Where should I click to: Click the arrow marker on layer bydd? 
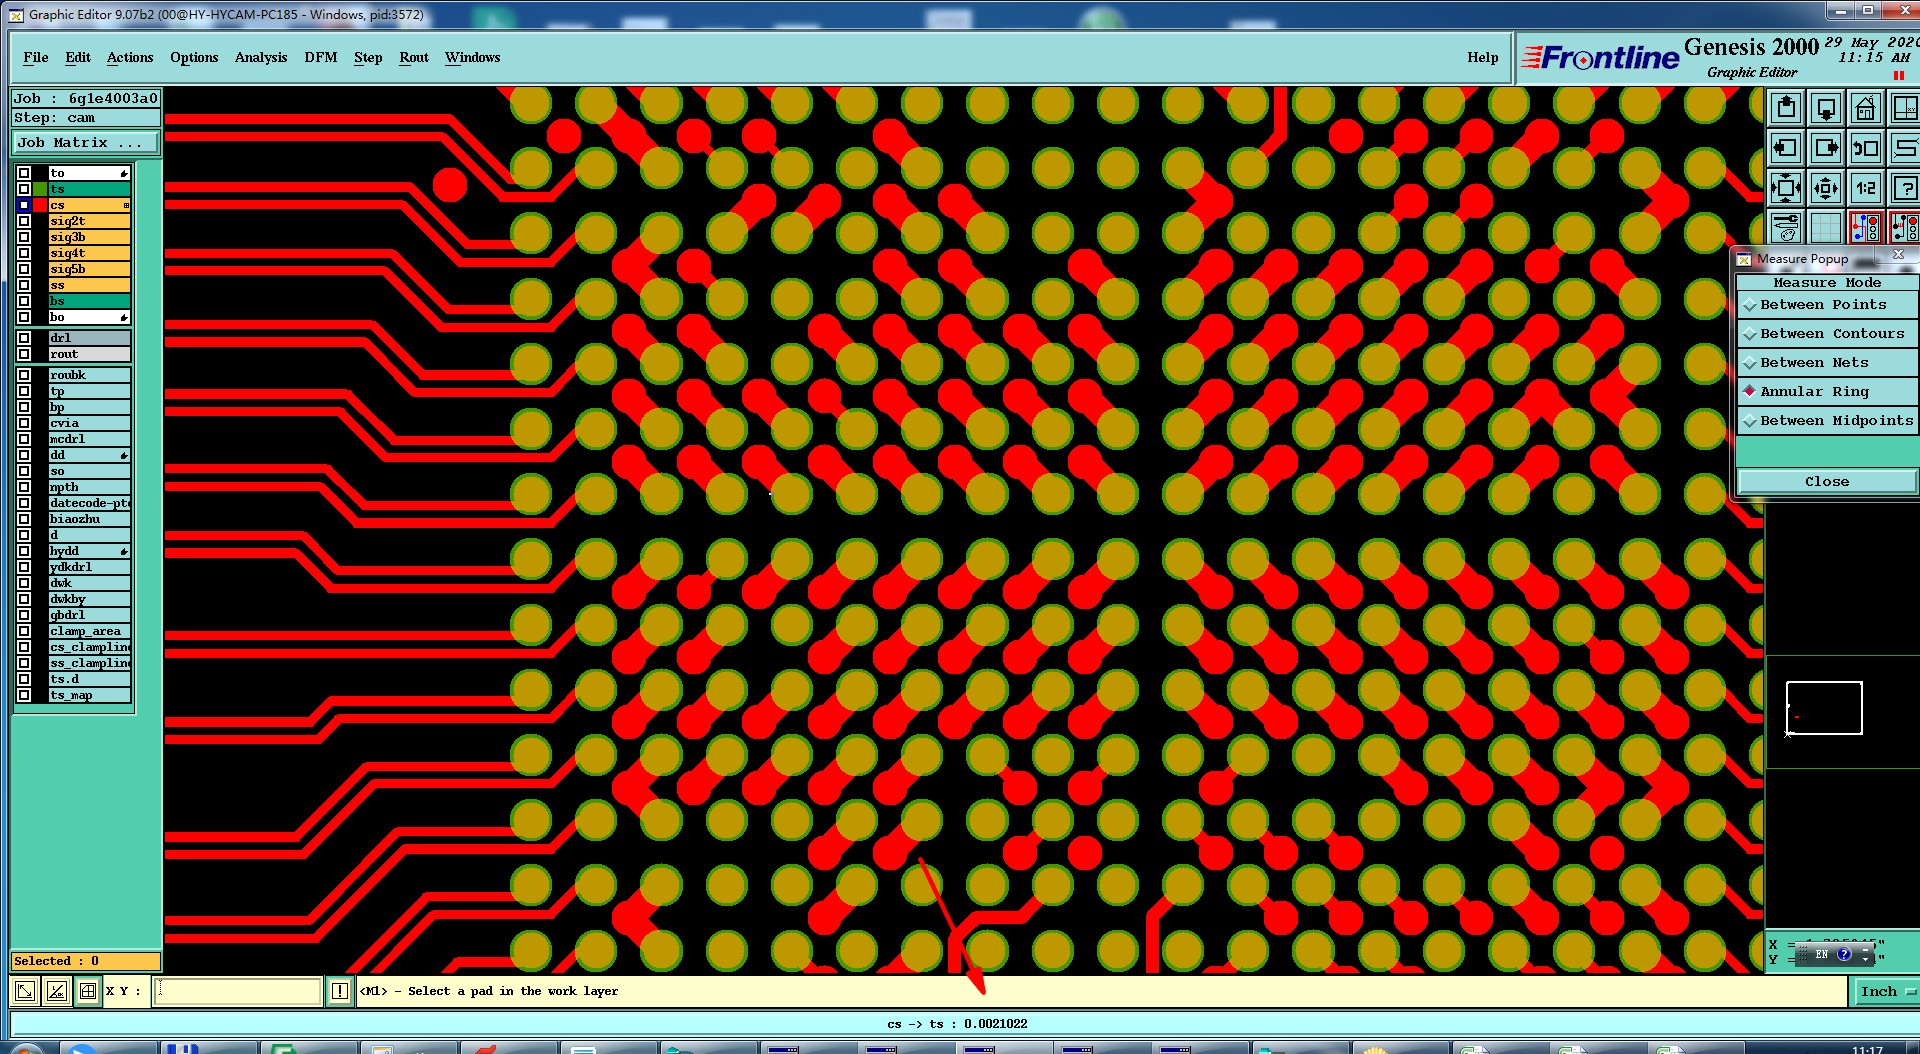124,552
